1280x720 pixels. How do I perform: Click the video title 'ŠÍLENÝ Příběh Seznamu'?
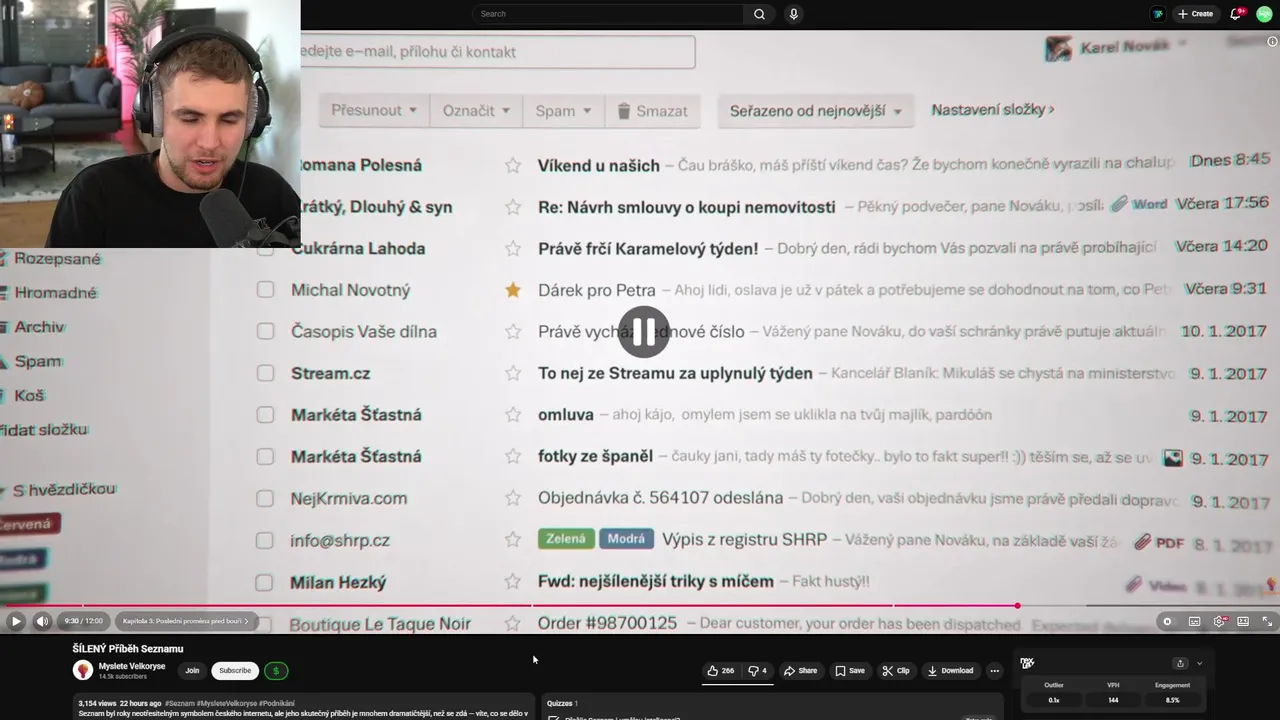coord(128,649)
